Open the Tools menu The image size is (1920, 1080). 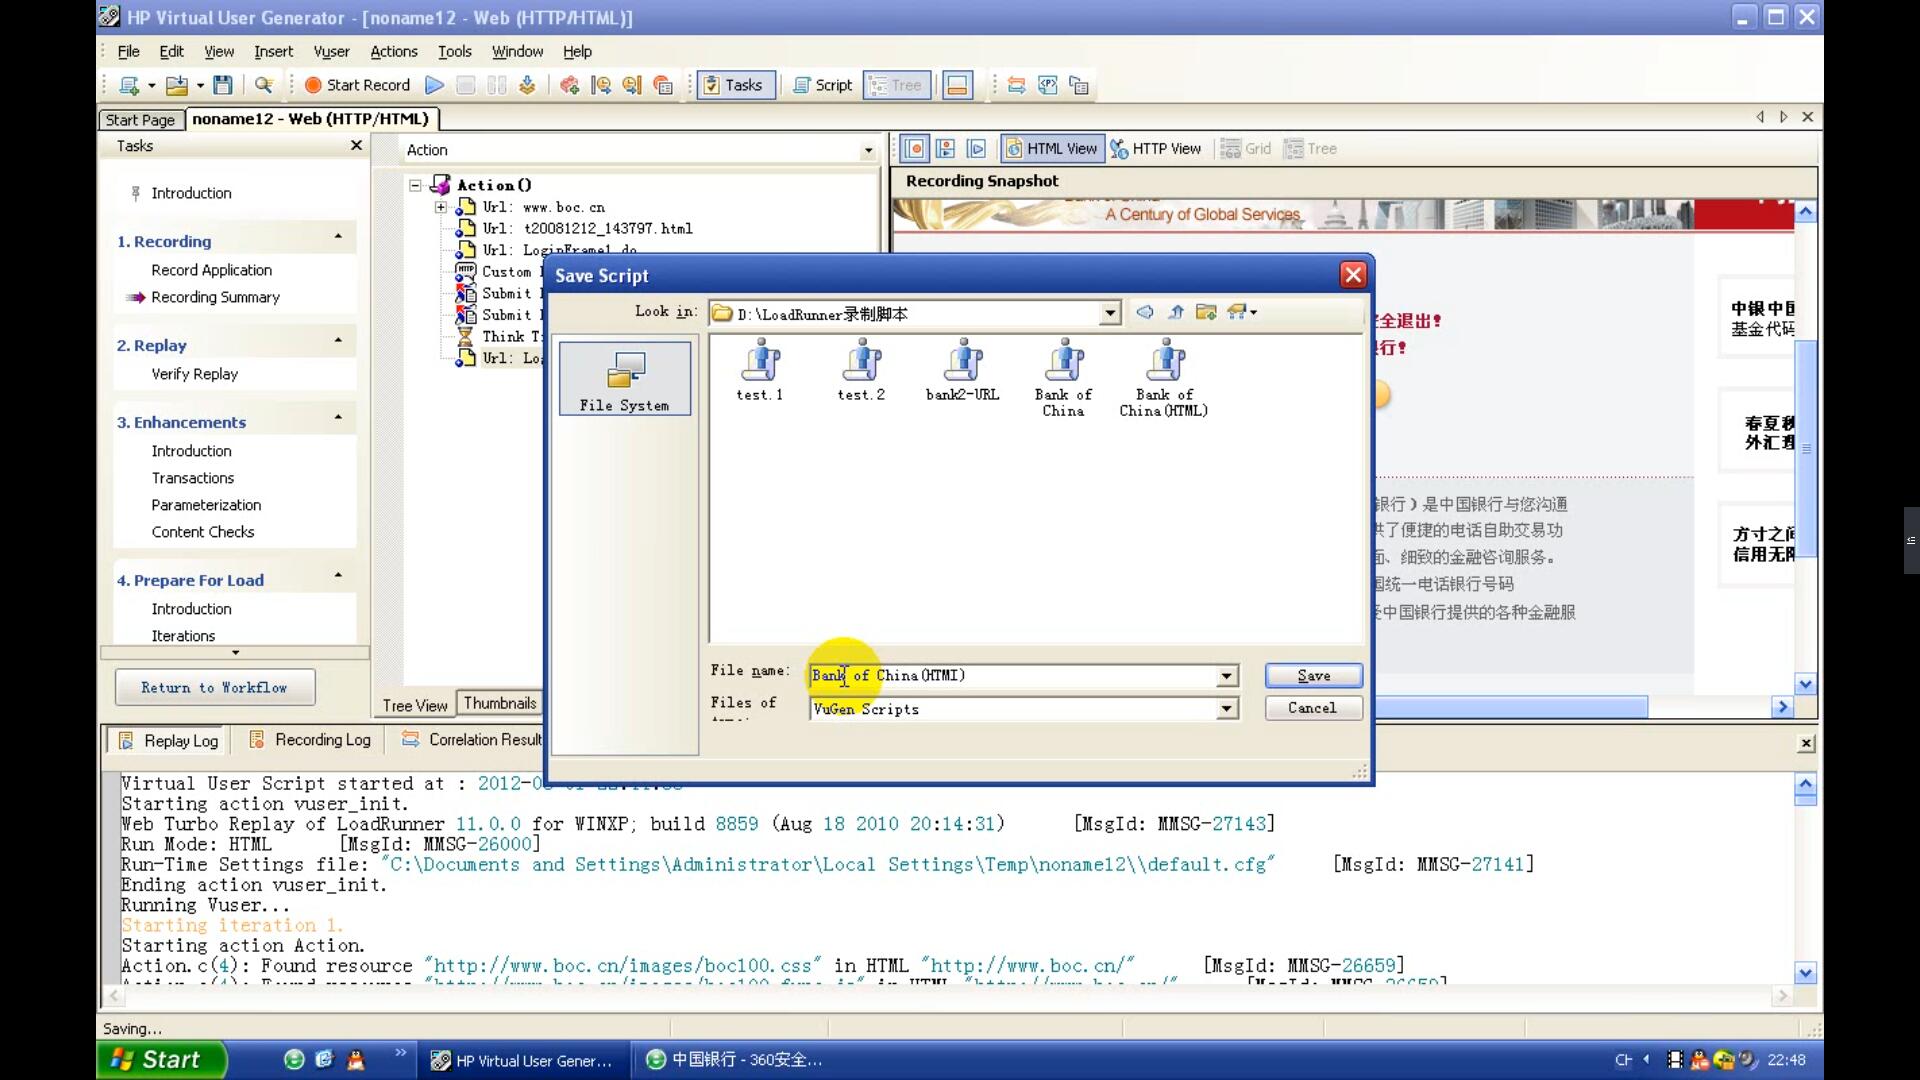click(x=454, y=52)
